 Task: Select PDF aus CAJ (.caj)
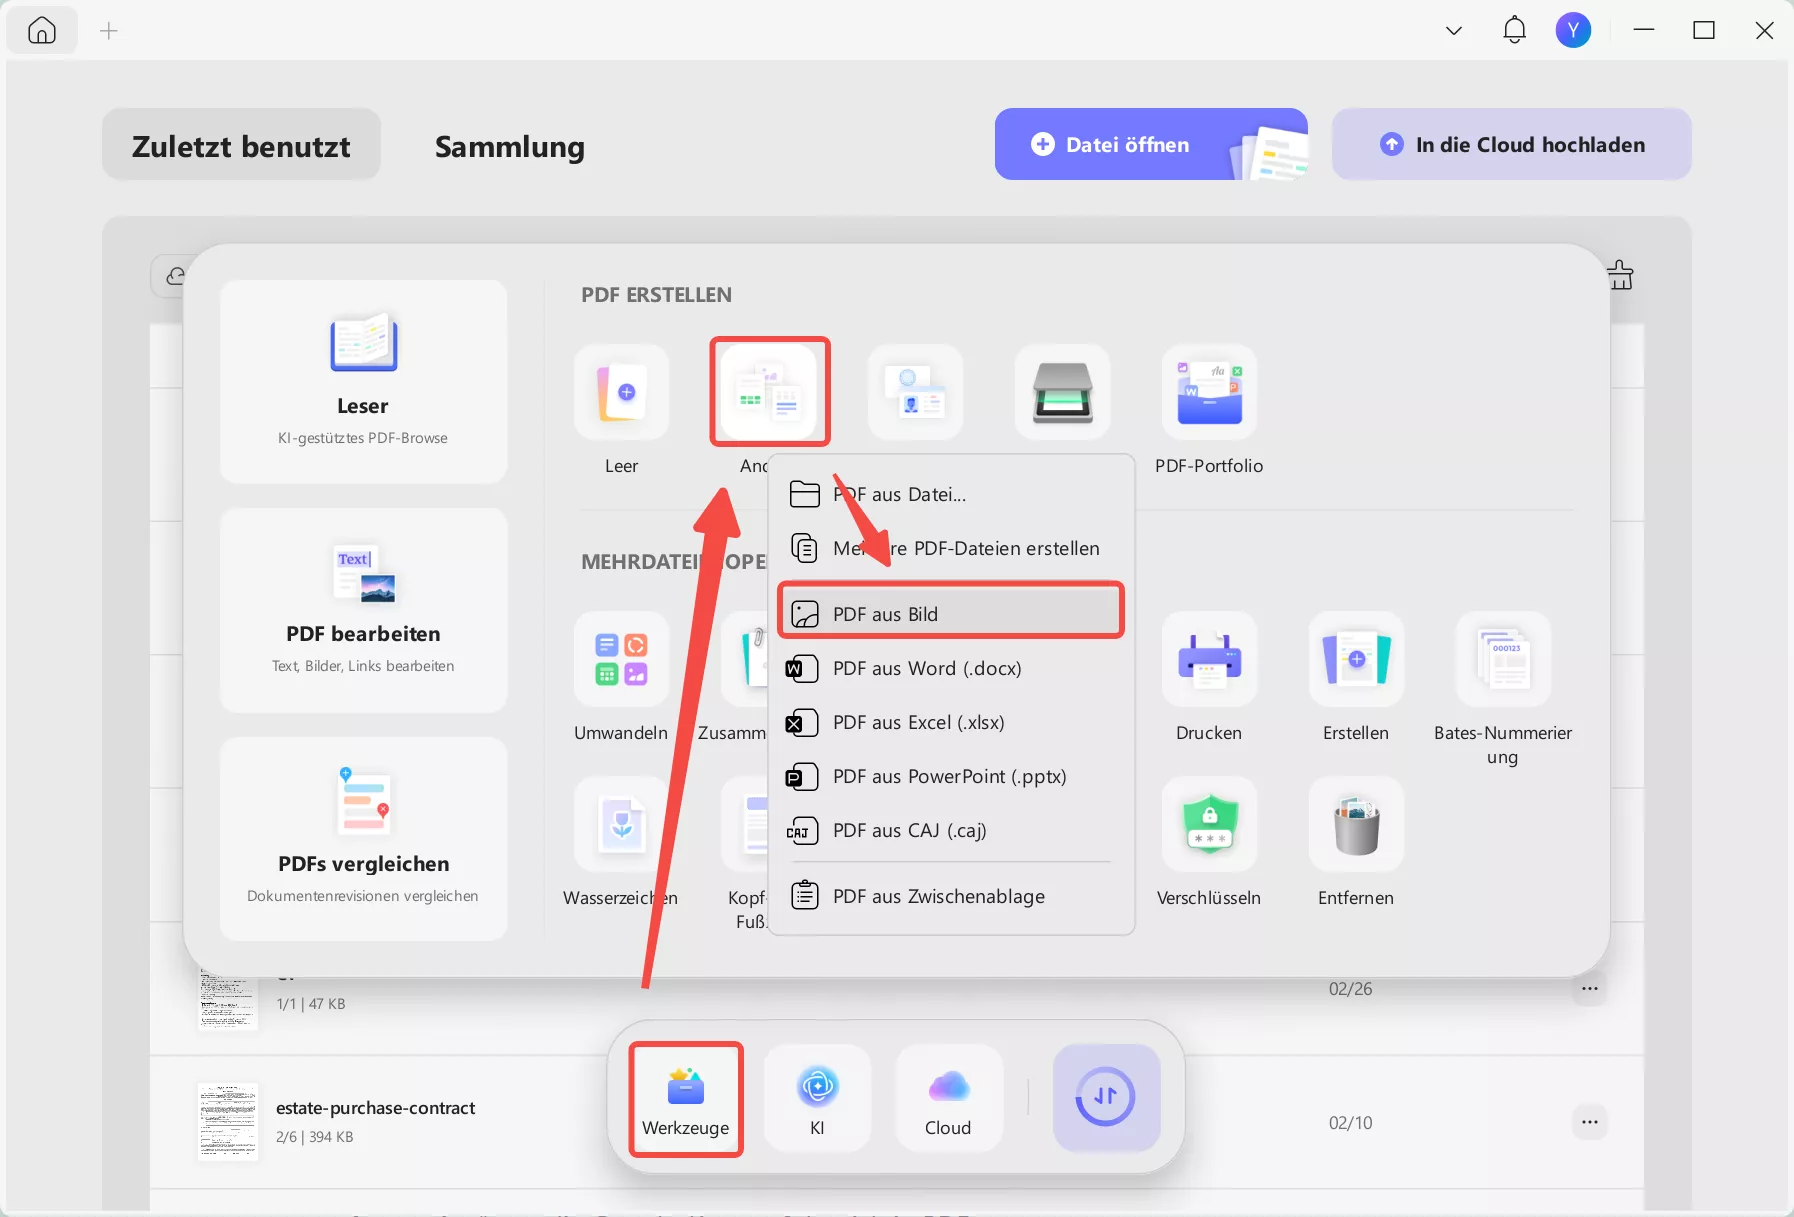tap(950, 830)
